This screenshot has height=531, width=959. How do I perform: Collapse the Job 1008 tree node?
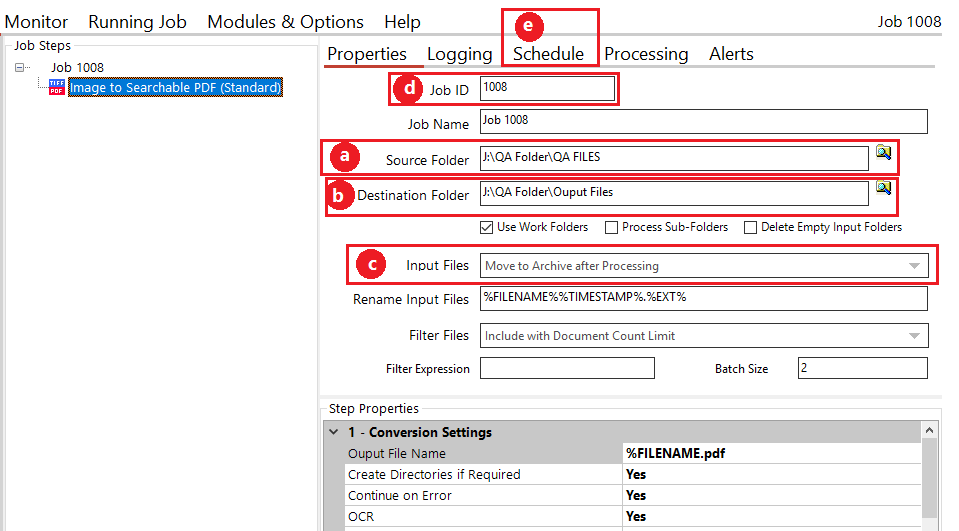[20, 67]
